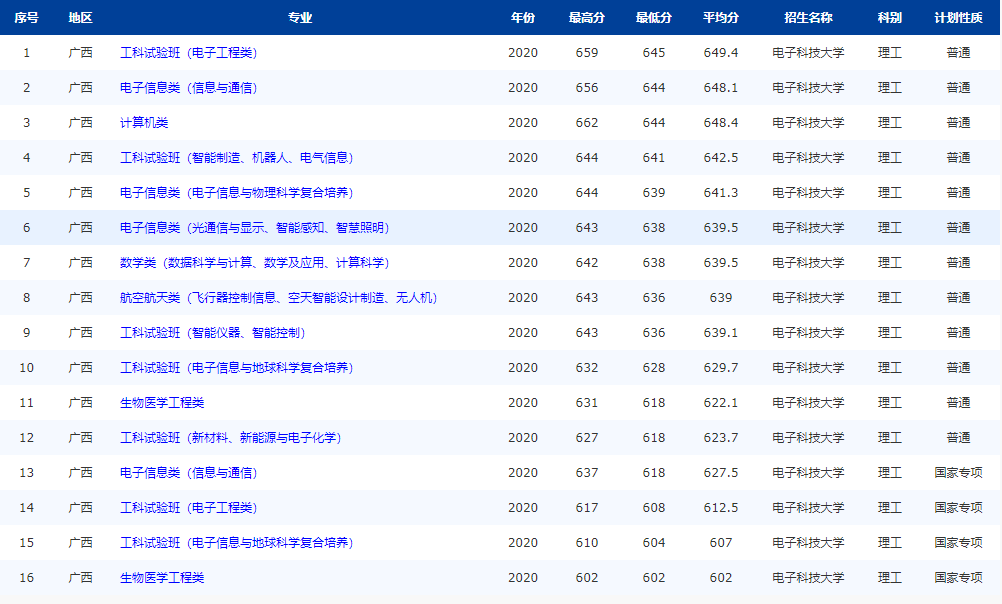Select the 序号 column header cell
Image resolution: width=1002 pixels, height=604 pixels.
tap(25, 17)
